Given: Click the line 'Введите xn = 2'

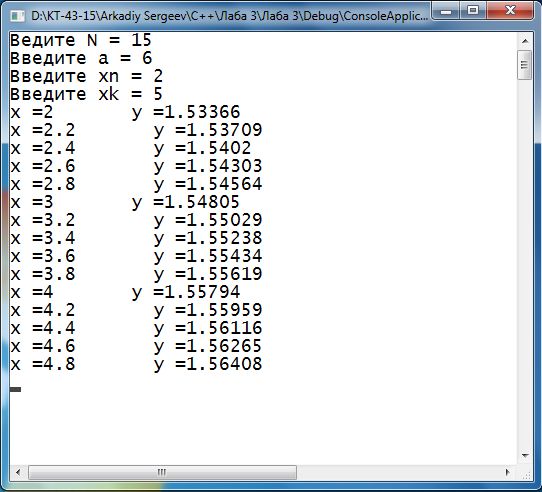Looking at the screenshot, I should tap(86, 76).
